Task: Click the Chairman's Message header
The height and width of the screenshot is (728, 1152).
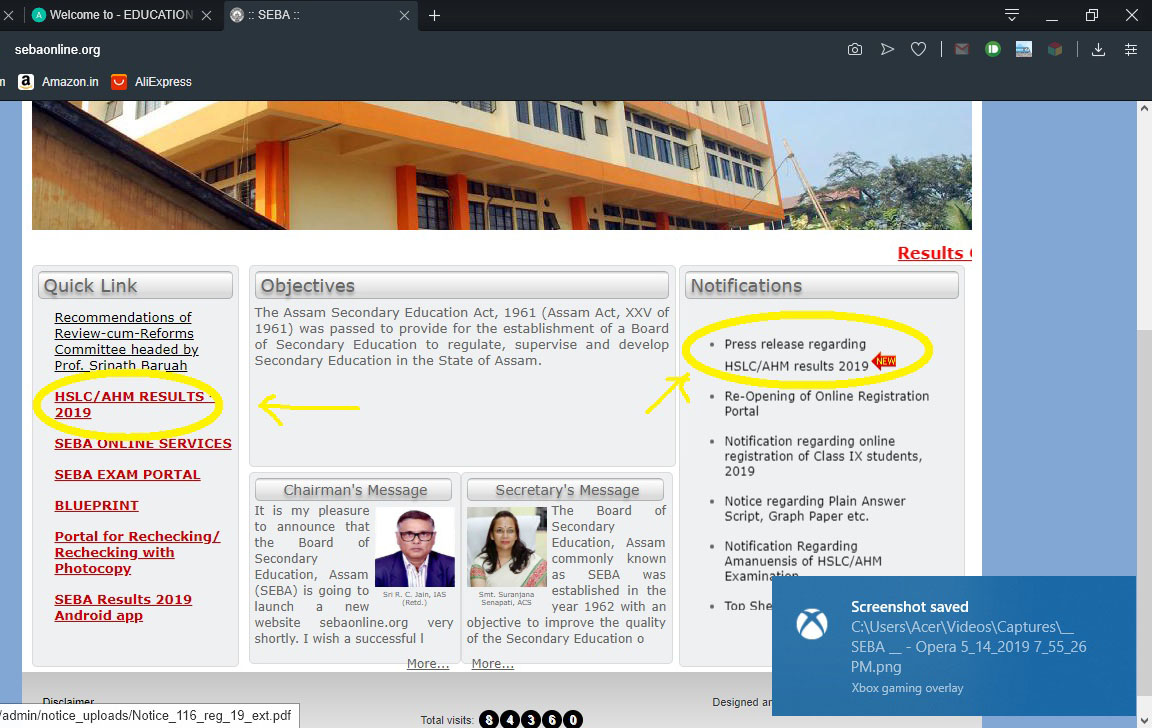Action: point(353,490)
